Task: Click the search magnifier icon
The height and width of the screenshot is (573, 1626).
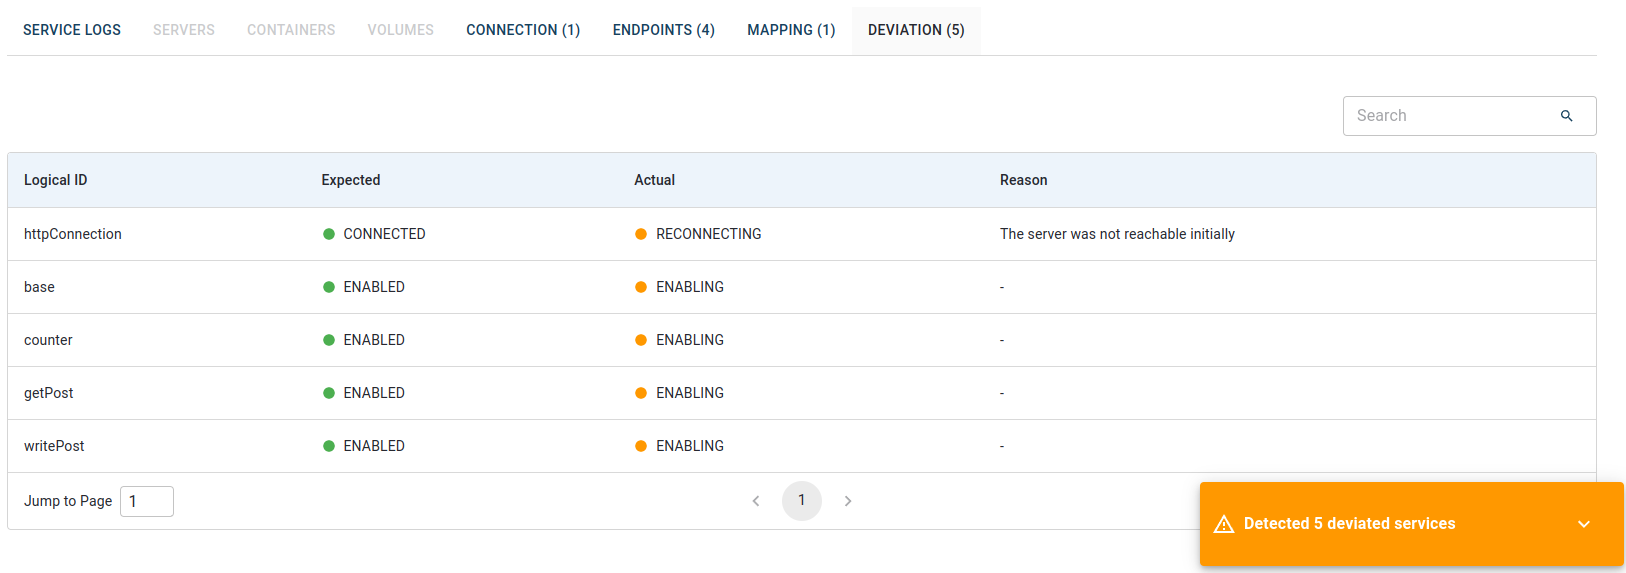Action: coord(1566,116)
